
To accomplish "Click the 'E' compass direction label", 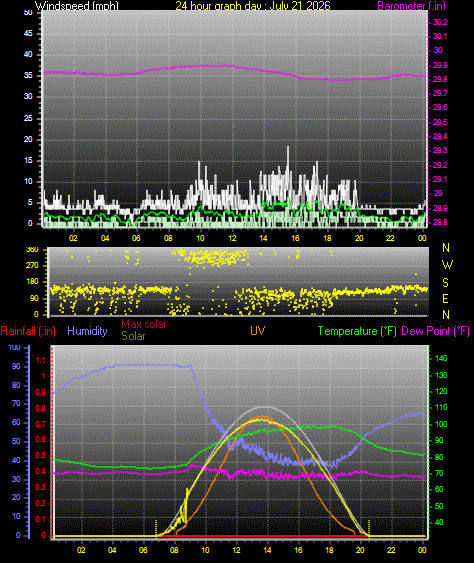I will click(445, 299).
